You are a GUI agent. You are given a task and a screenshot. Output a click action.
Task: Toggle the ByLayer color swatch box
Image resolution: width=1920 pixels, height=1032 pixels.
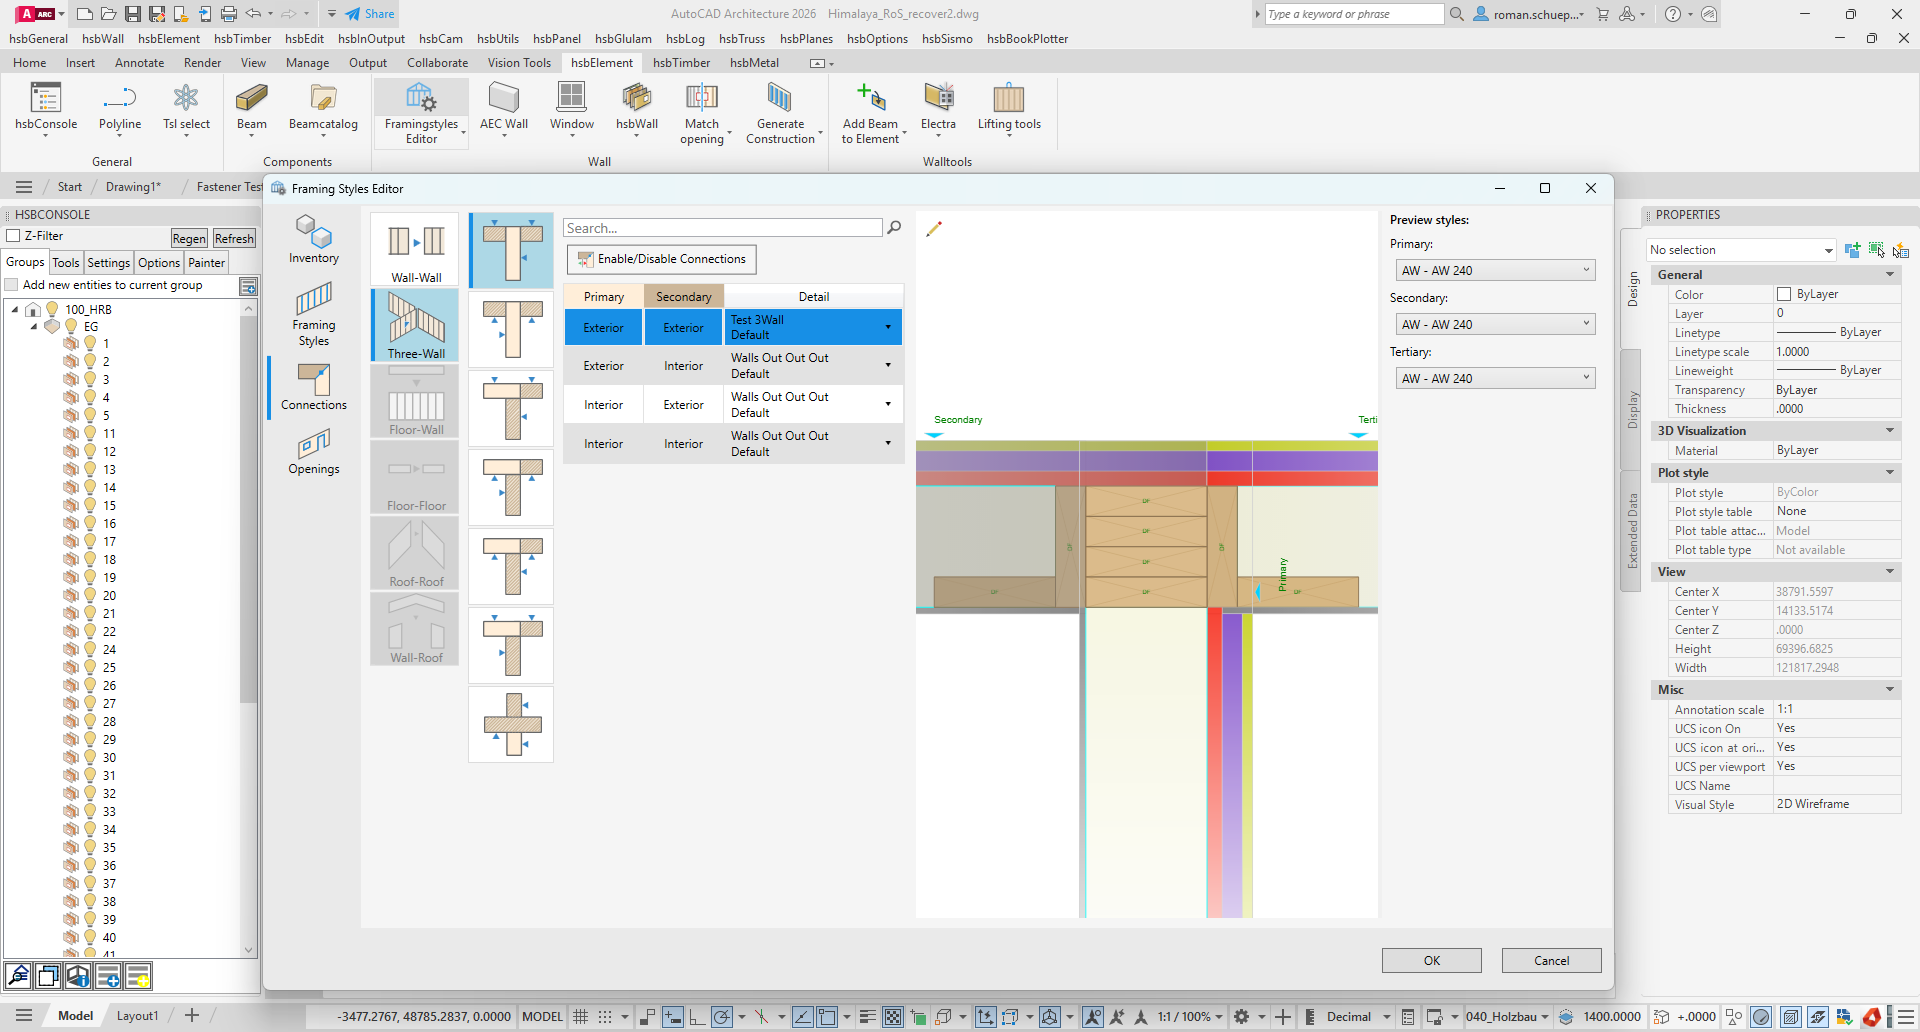click(1784, 294)
